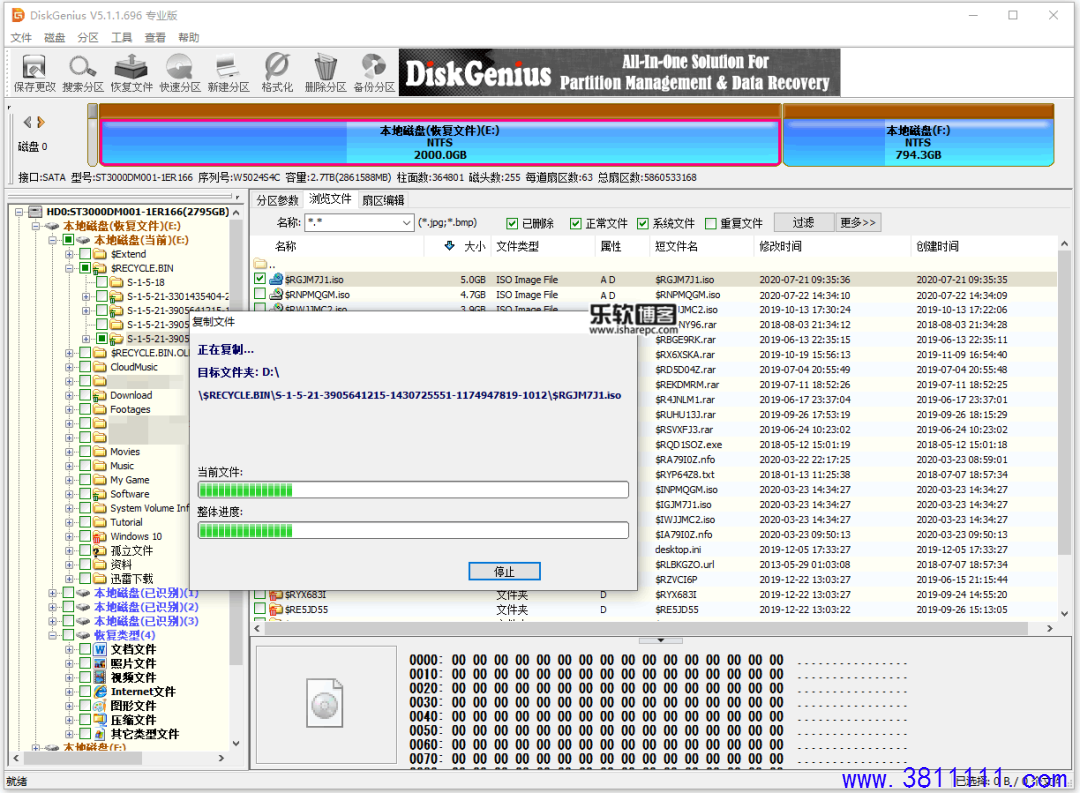Viewport: 1080px width, 793px height.
Task: Click the DiskGenius app icon in title bar
Action: 18,14
